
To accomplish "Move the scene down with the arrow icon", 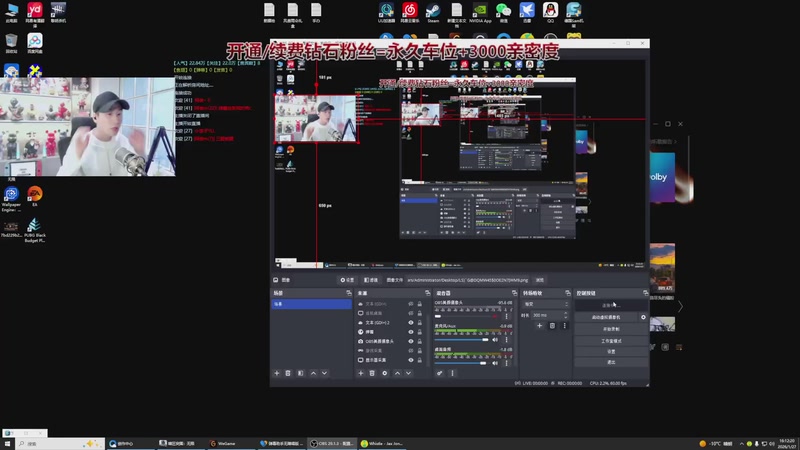I will [324, 373].
